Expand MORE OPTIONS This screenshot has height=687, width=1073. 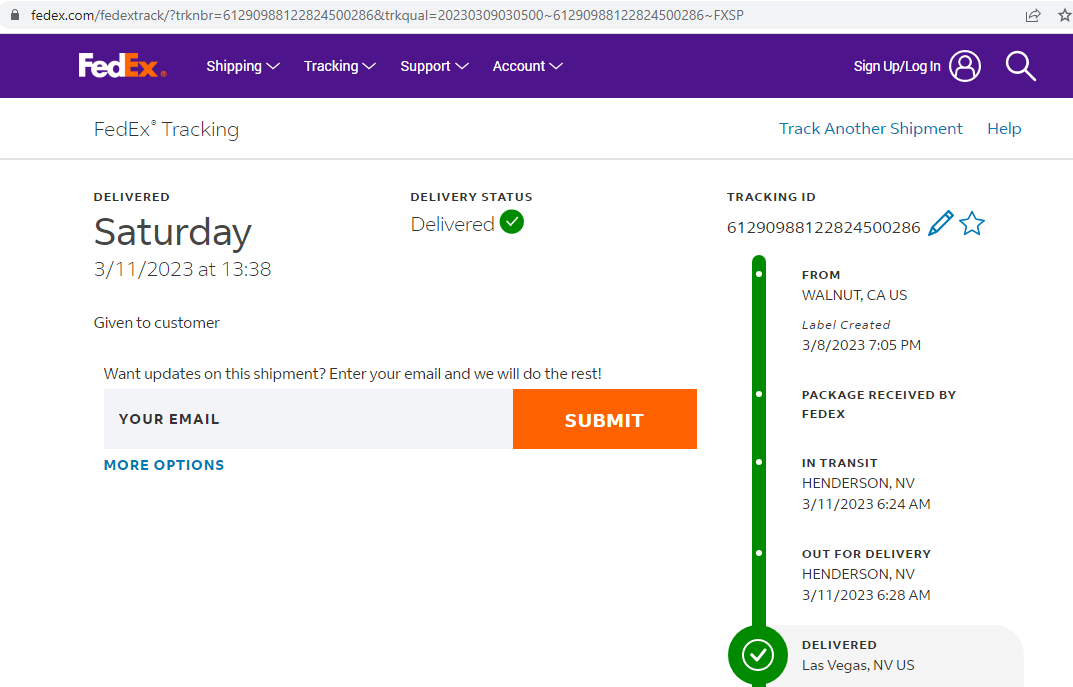click(x=164, y=465)
